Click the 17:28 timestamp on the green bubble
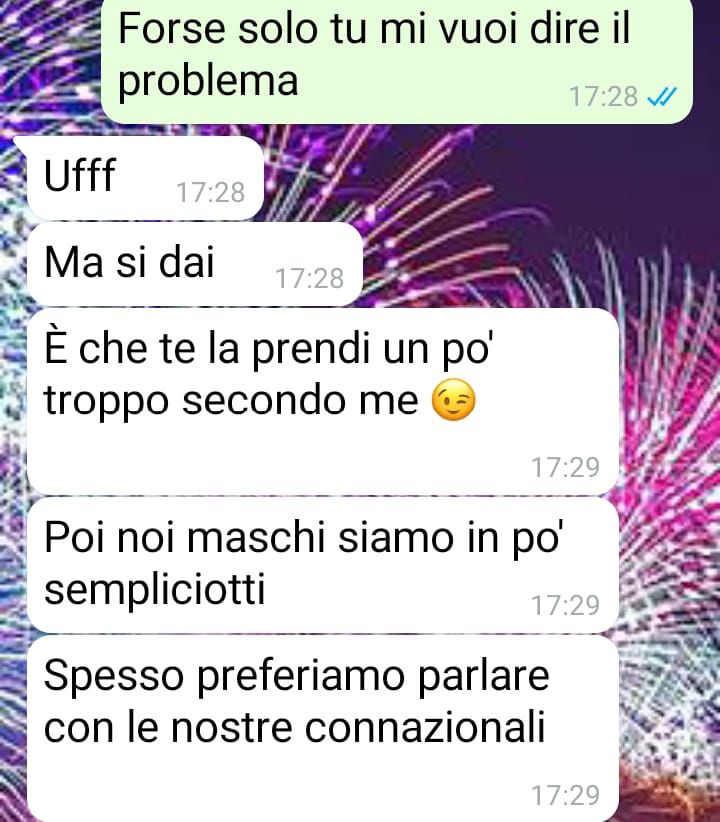 [604, 97]
